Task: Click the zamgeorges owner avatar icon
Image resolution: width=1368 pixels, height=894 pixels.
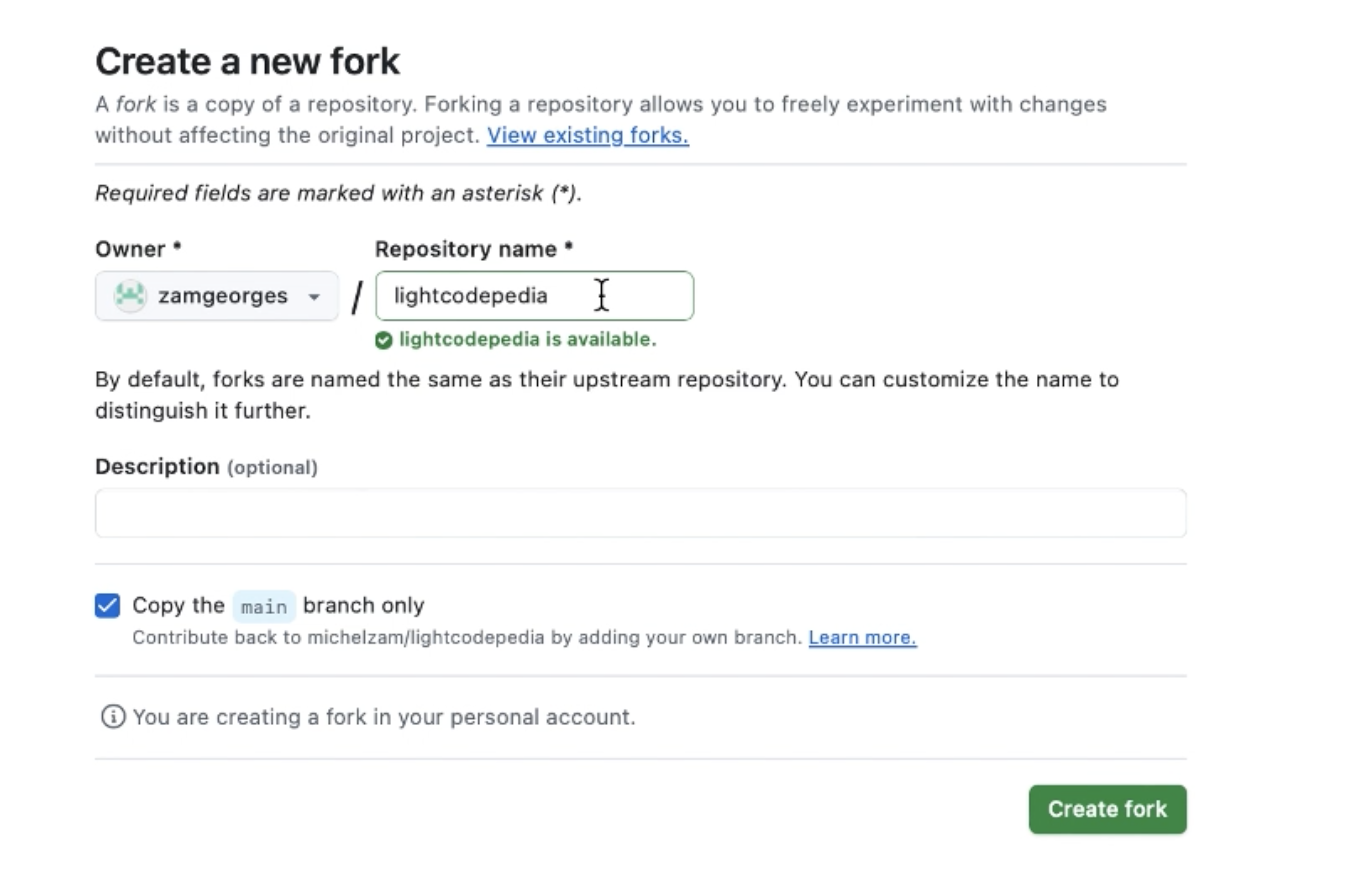Action: coord(130,296)
